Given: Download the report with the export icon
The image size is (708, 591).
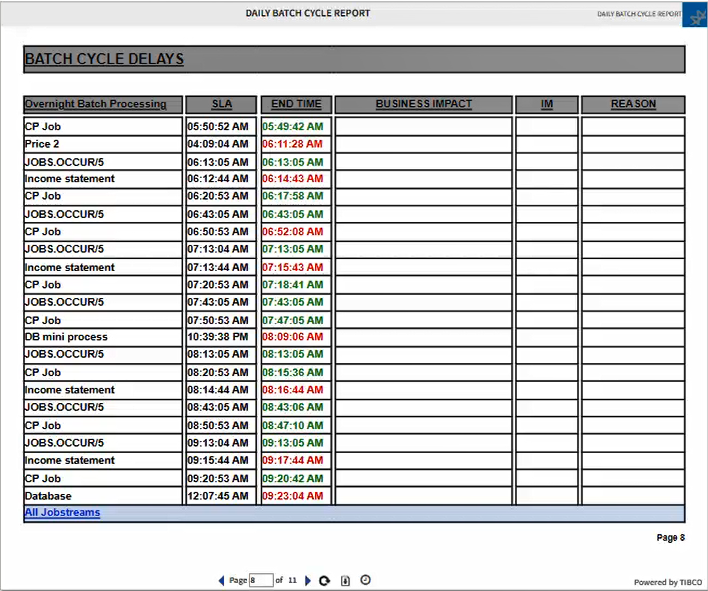Looking at the screenshot, I should [345, 581].
